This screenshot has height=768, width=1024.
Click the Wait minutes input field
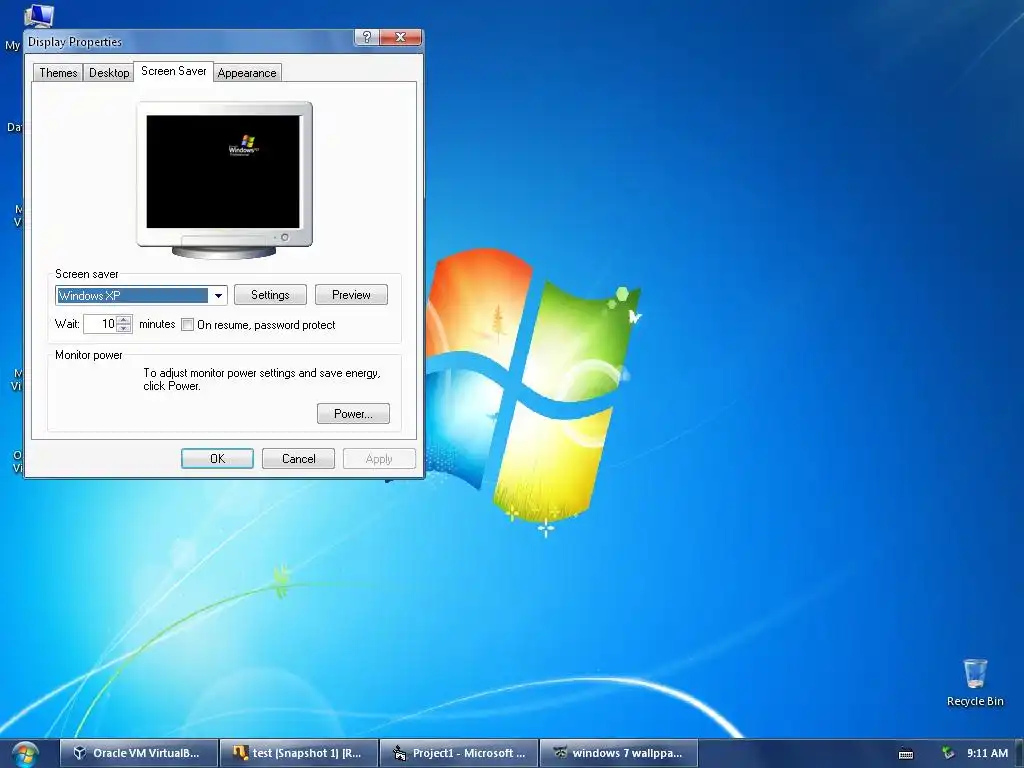101,324
